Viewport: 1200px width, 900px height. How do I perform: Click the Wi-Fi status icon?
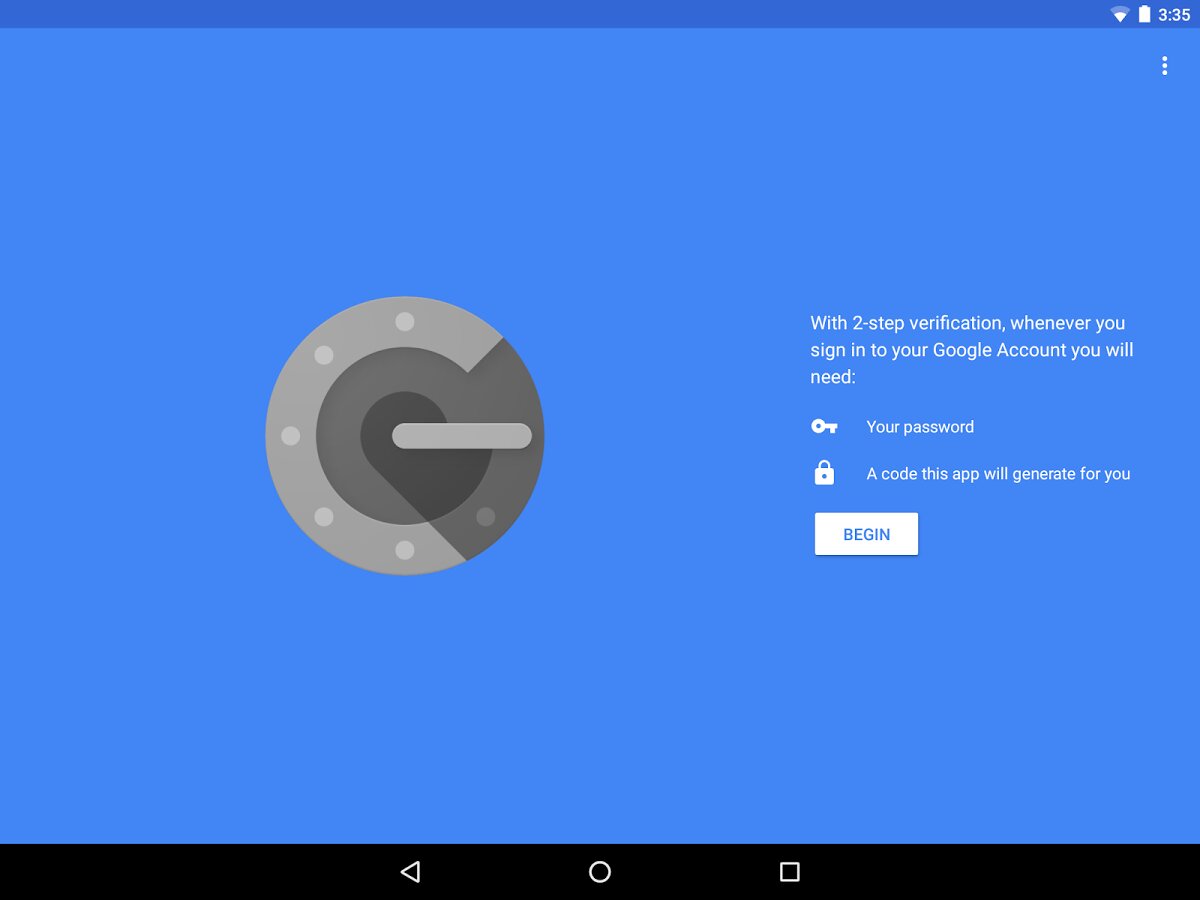1120,15
